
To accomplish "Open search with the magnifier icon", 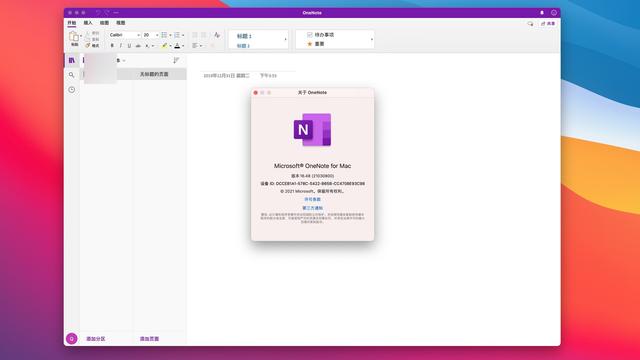I will click(x=71, y=75).
